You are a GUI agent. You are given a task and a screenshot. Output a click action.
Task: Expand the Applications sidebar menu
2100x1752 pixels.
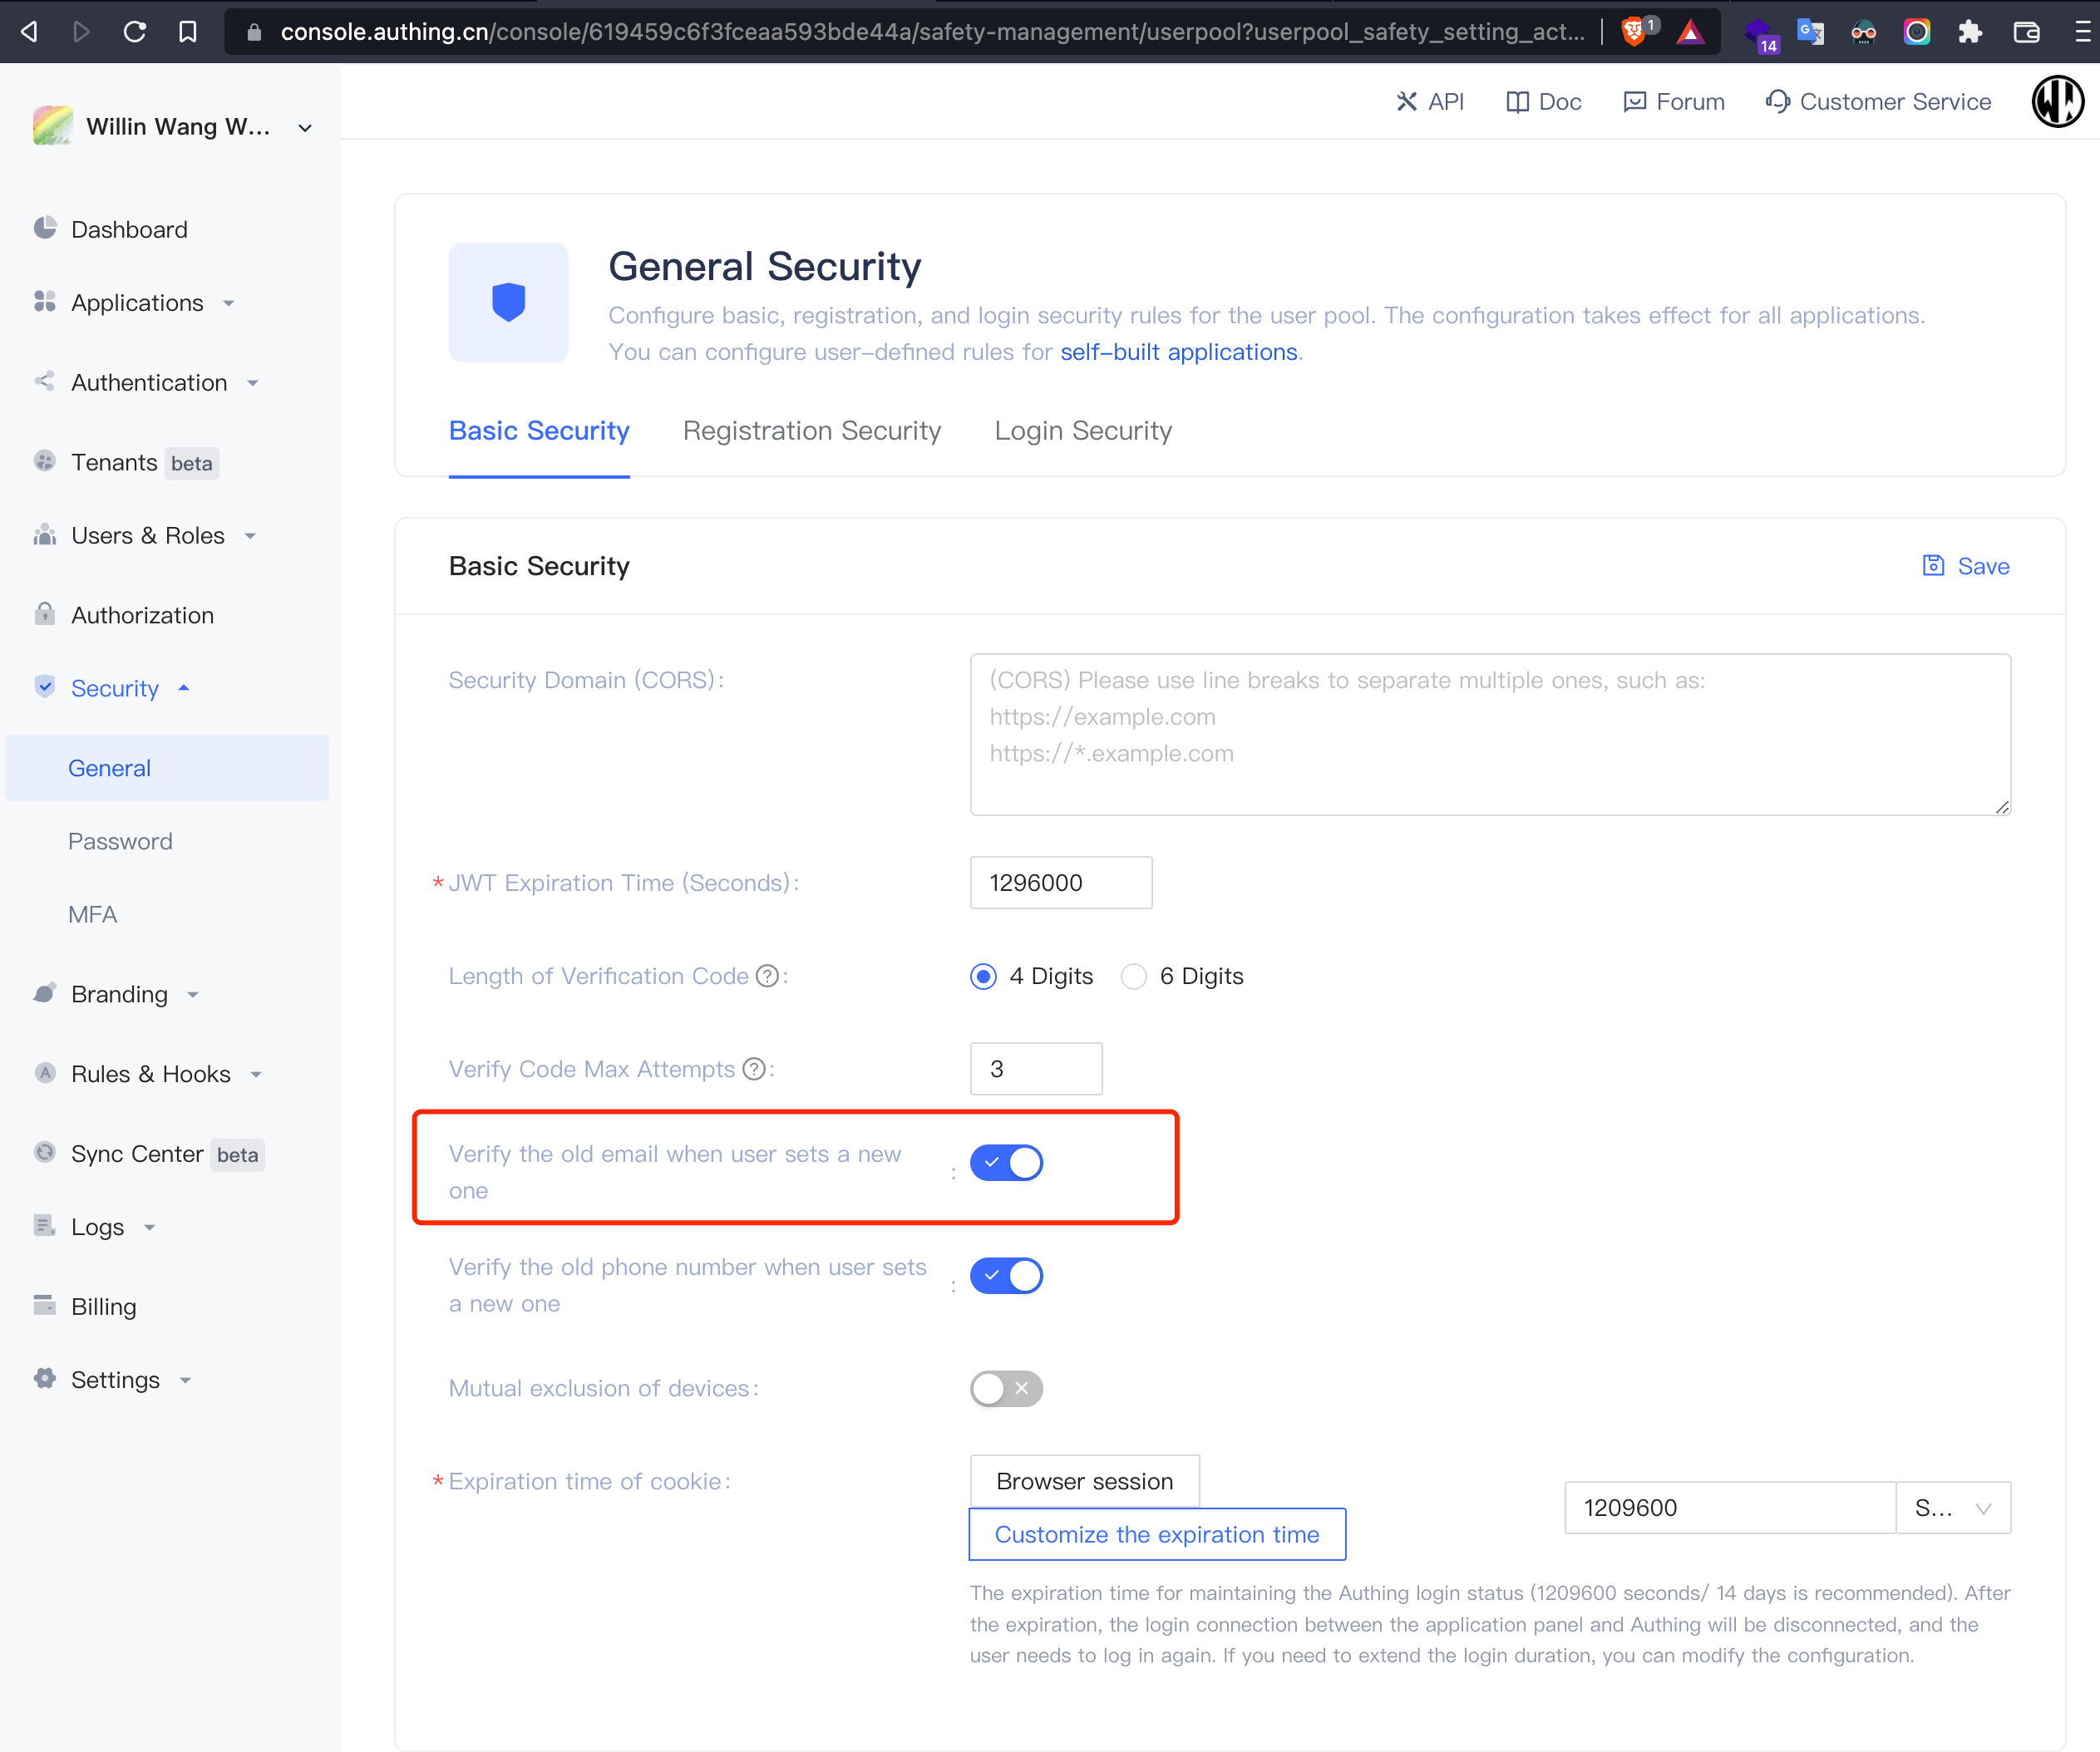point(137,303)
